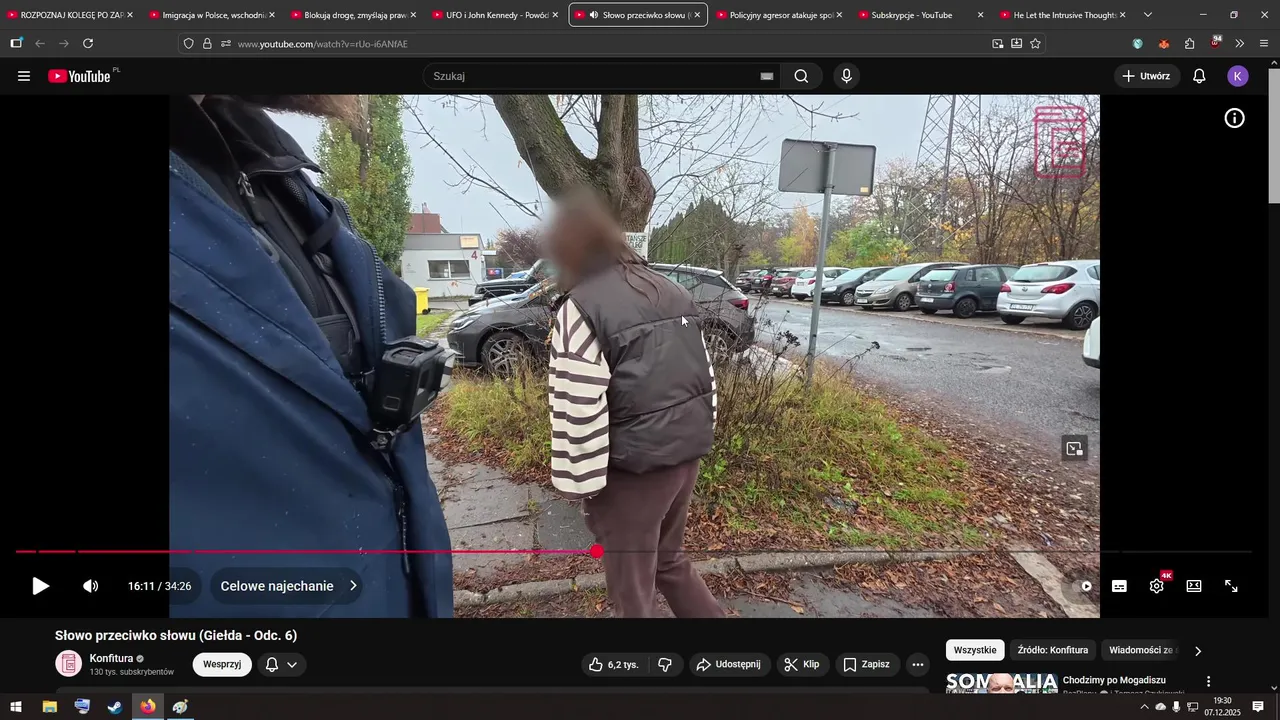Switch to ROZPOZNAJ KOLEGĘ browser tab

(x=70, y=15)
